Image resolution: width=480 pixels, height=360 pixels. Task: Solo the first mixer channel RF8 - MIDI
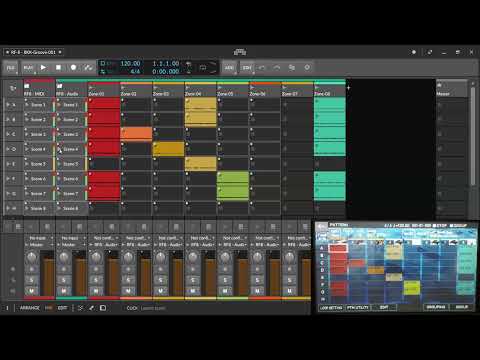(x=31, y=280)
